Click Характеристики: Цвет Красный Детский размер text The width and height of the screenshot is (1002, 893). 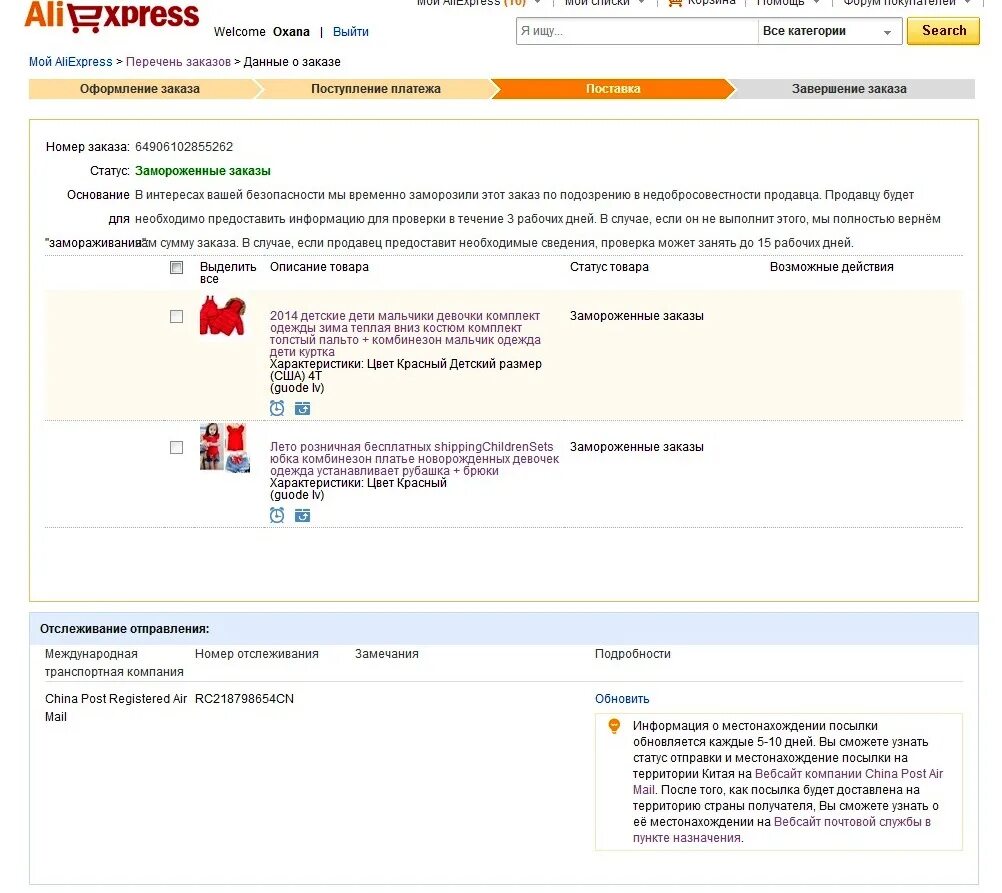click(x=406, y=369)
